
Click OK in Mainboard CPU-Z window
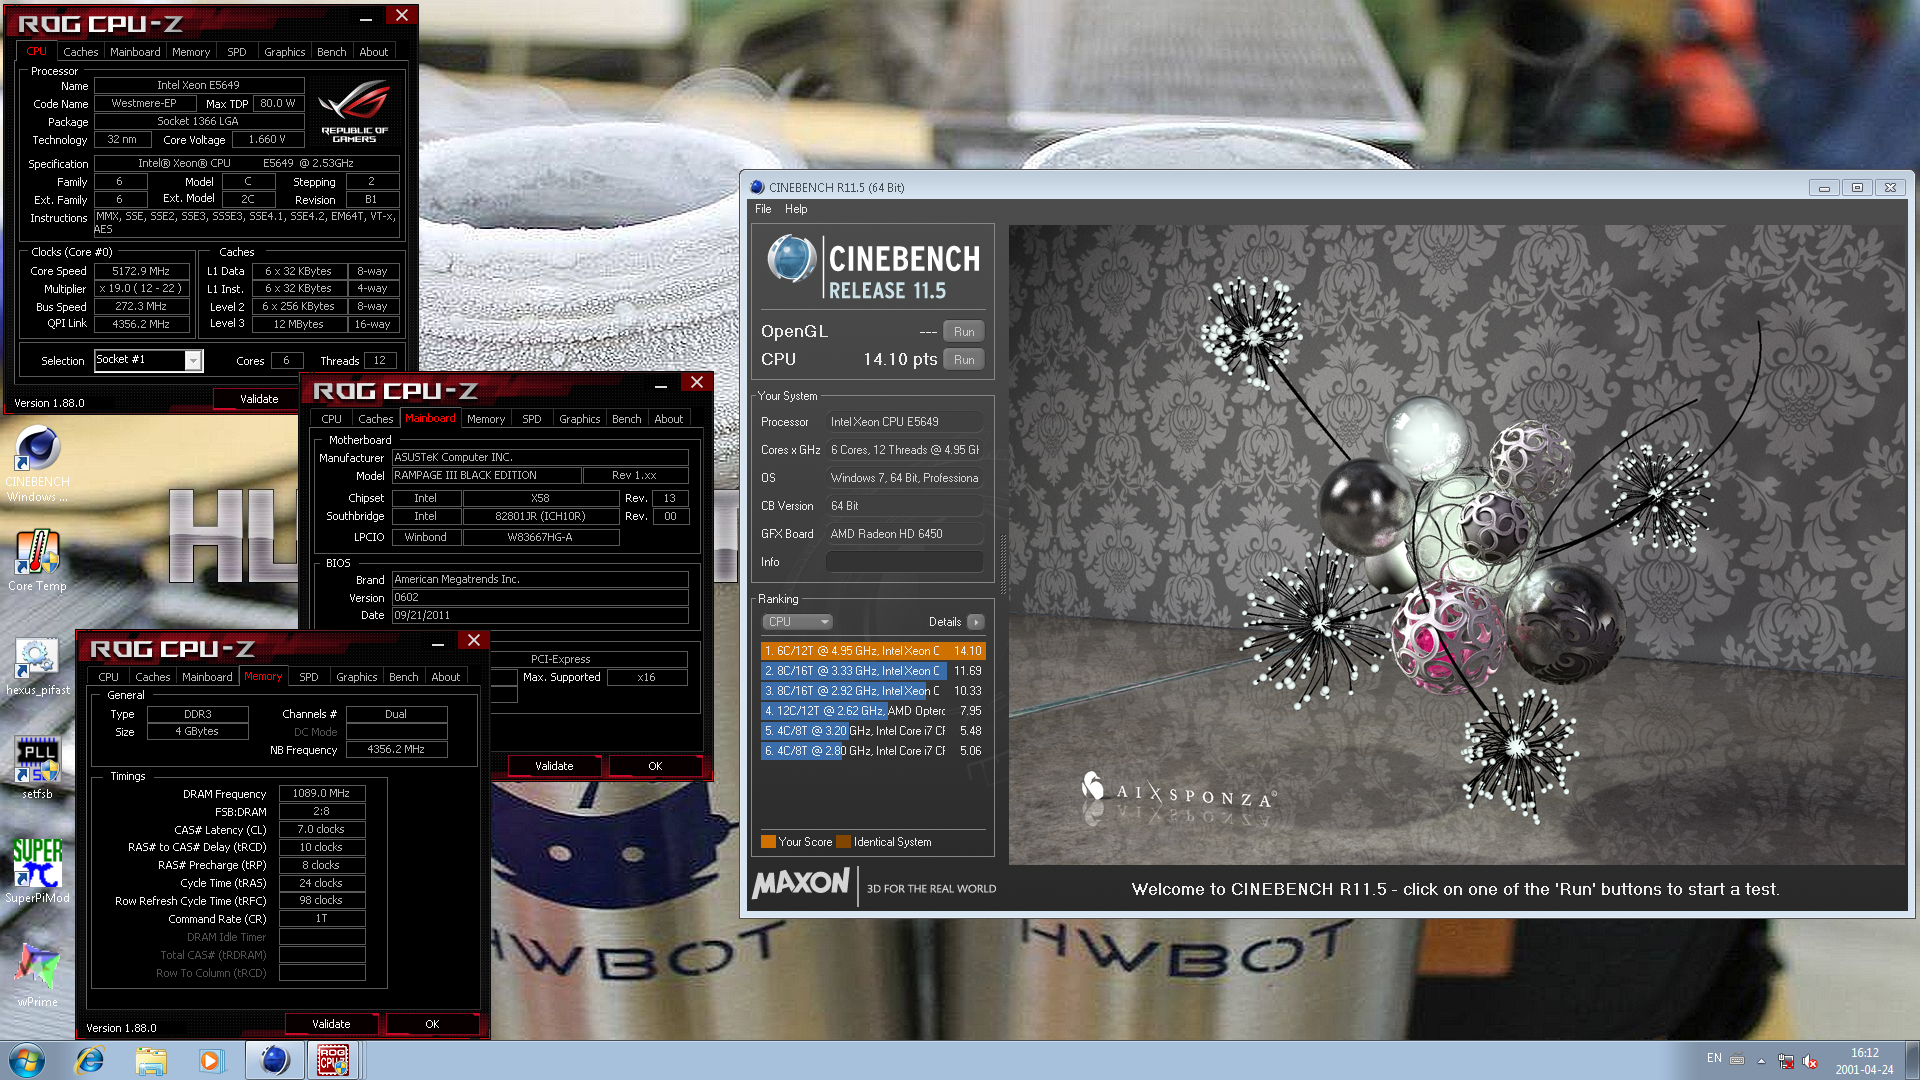coord(655,766)
